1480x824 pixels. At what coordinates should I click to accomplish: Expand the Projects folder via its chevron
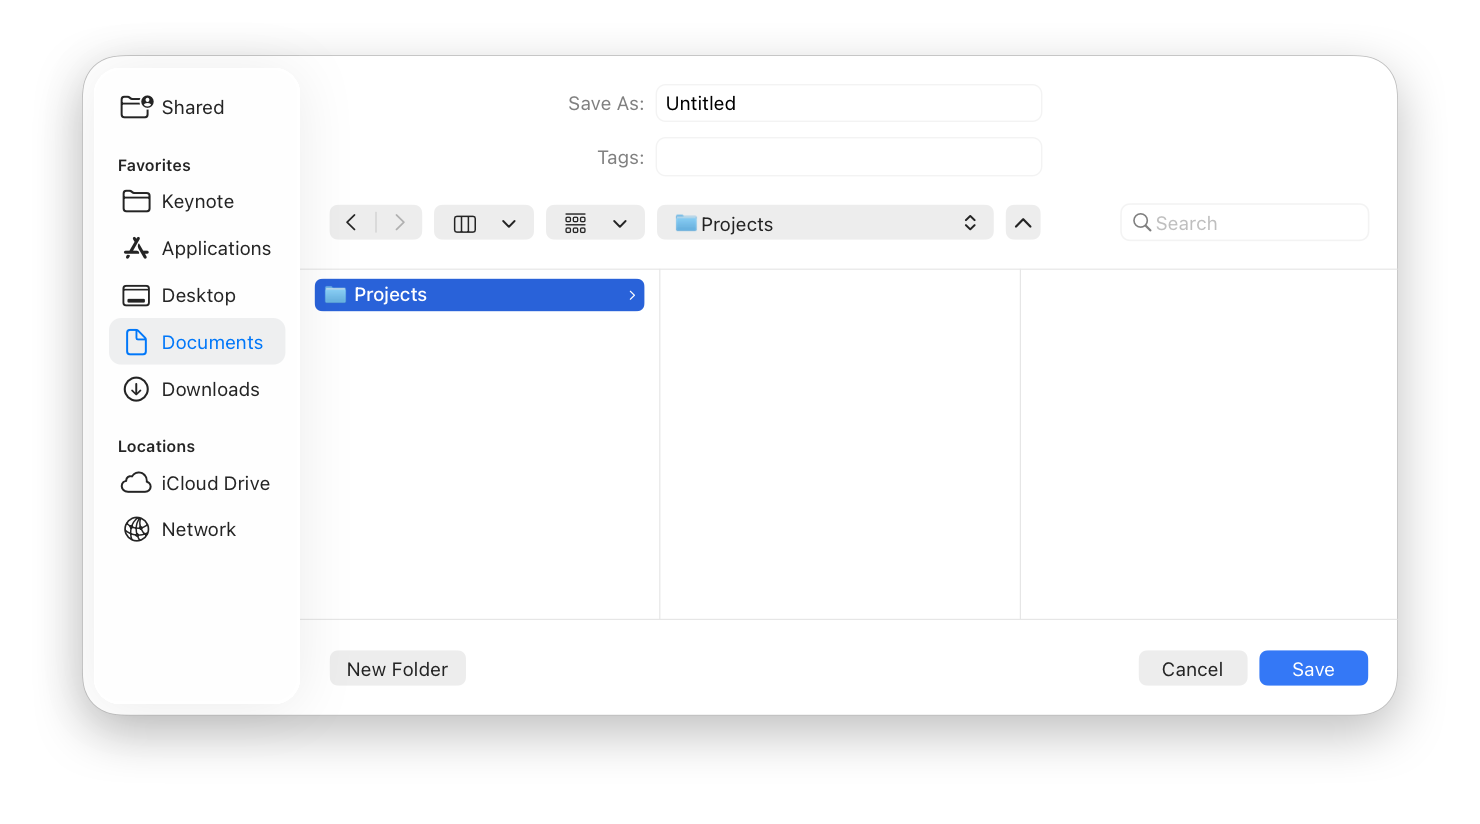coord(631,295)
